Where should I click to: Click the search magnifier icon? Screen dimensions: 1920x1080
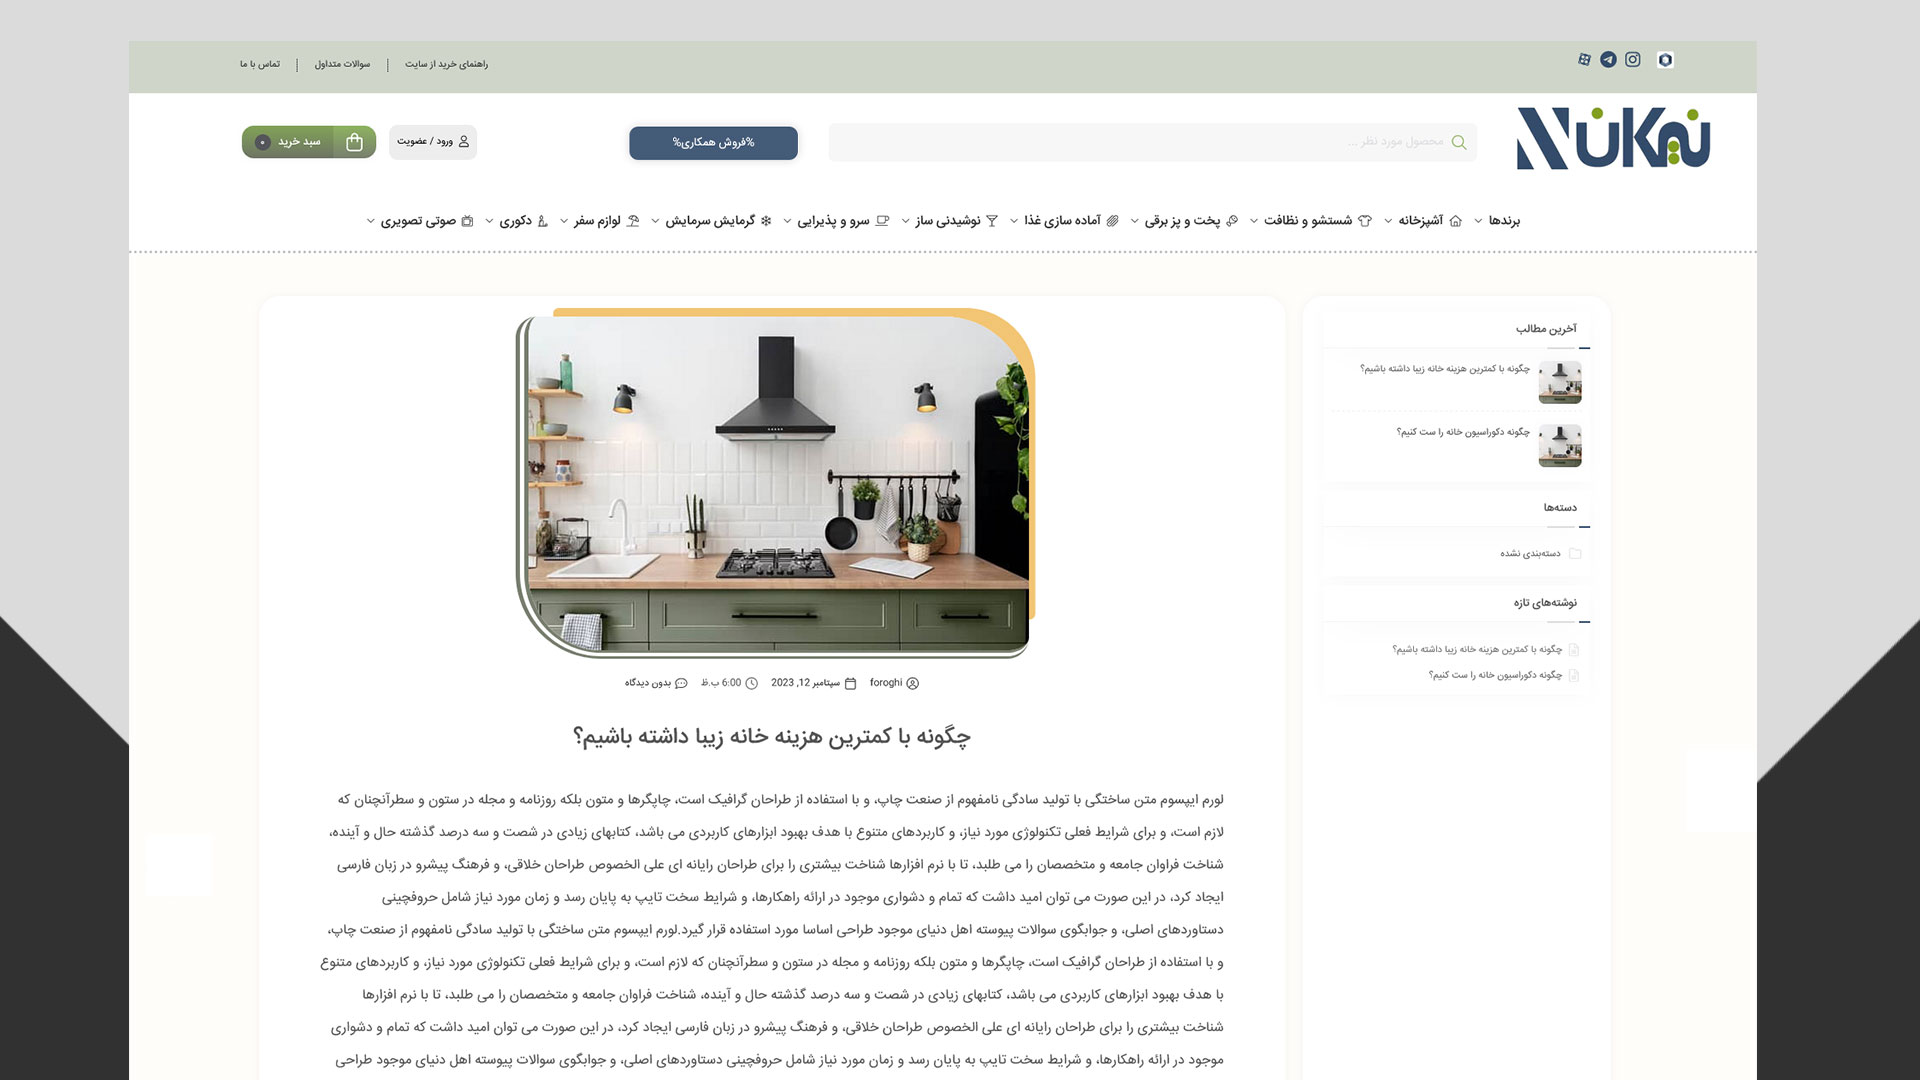[1459, 142]
